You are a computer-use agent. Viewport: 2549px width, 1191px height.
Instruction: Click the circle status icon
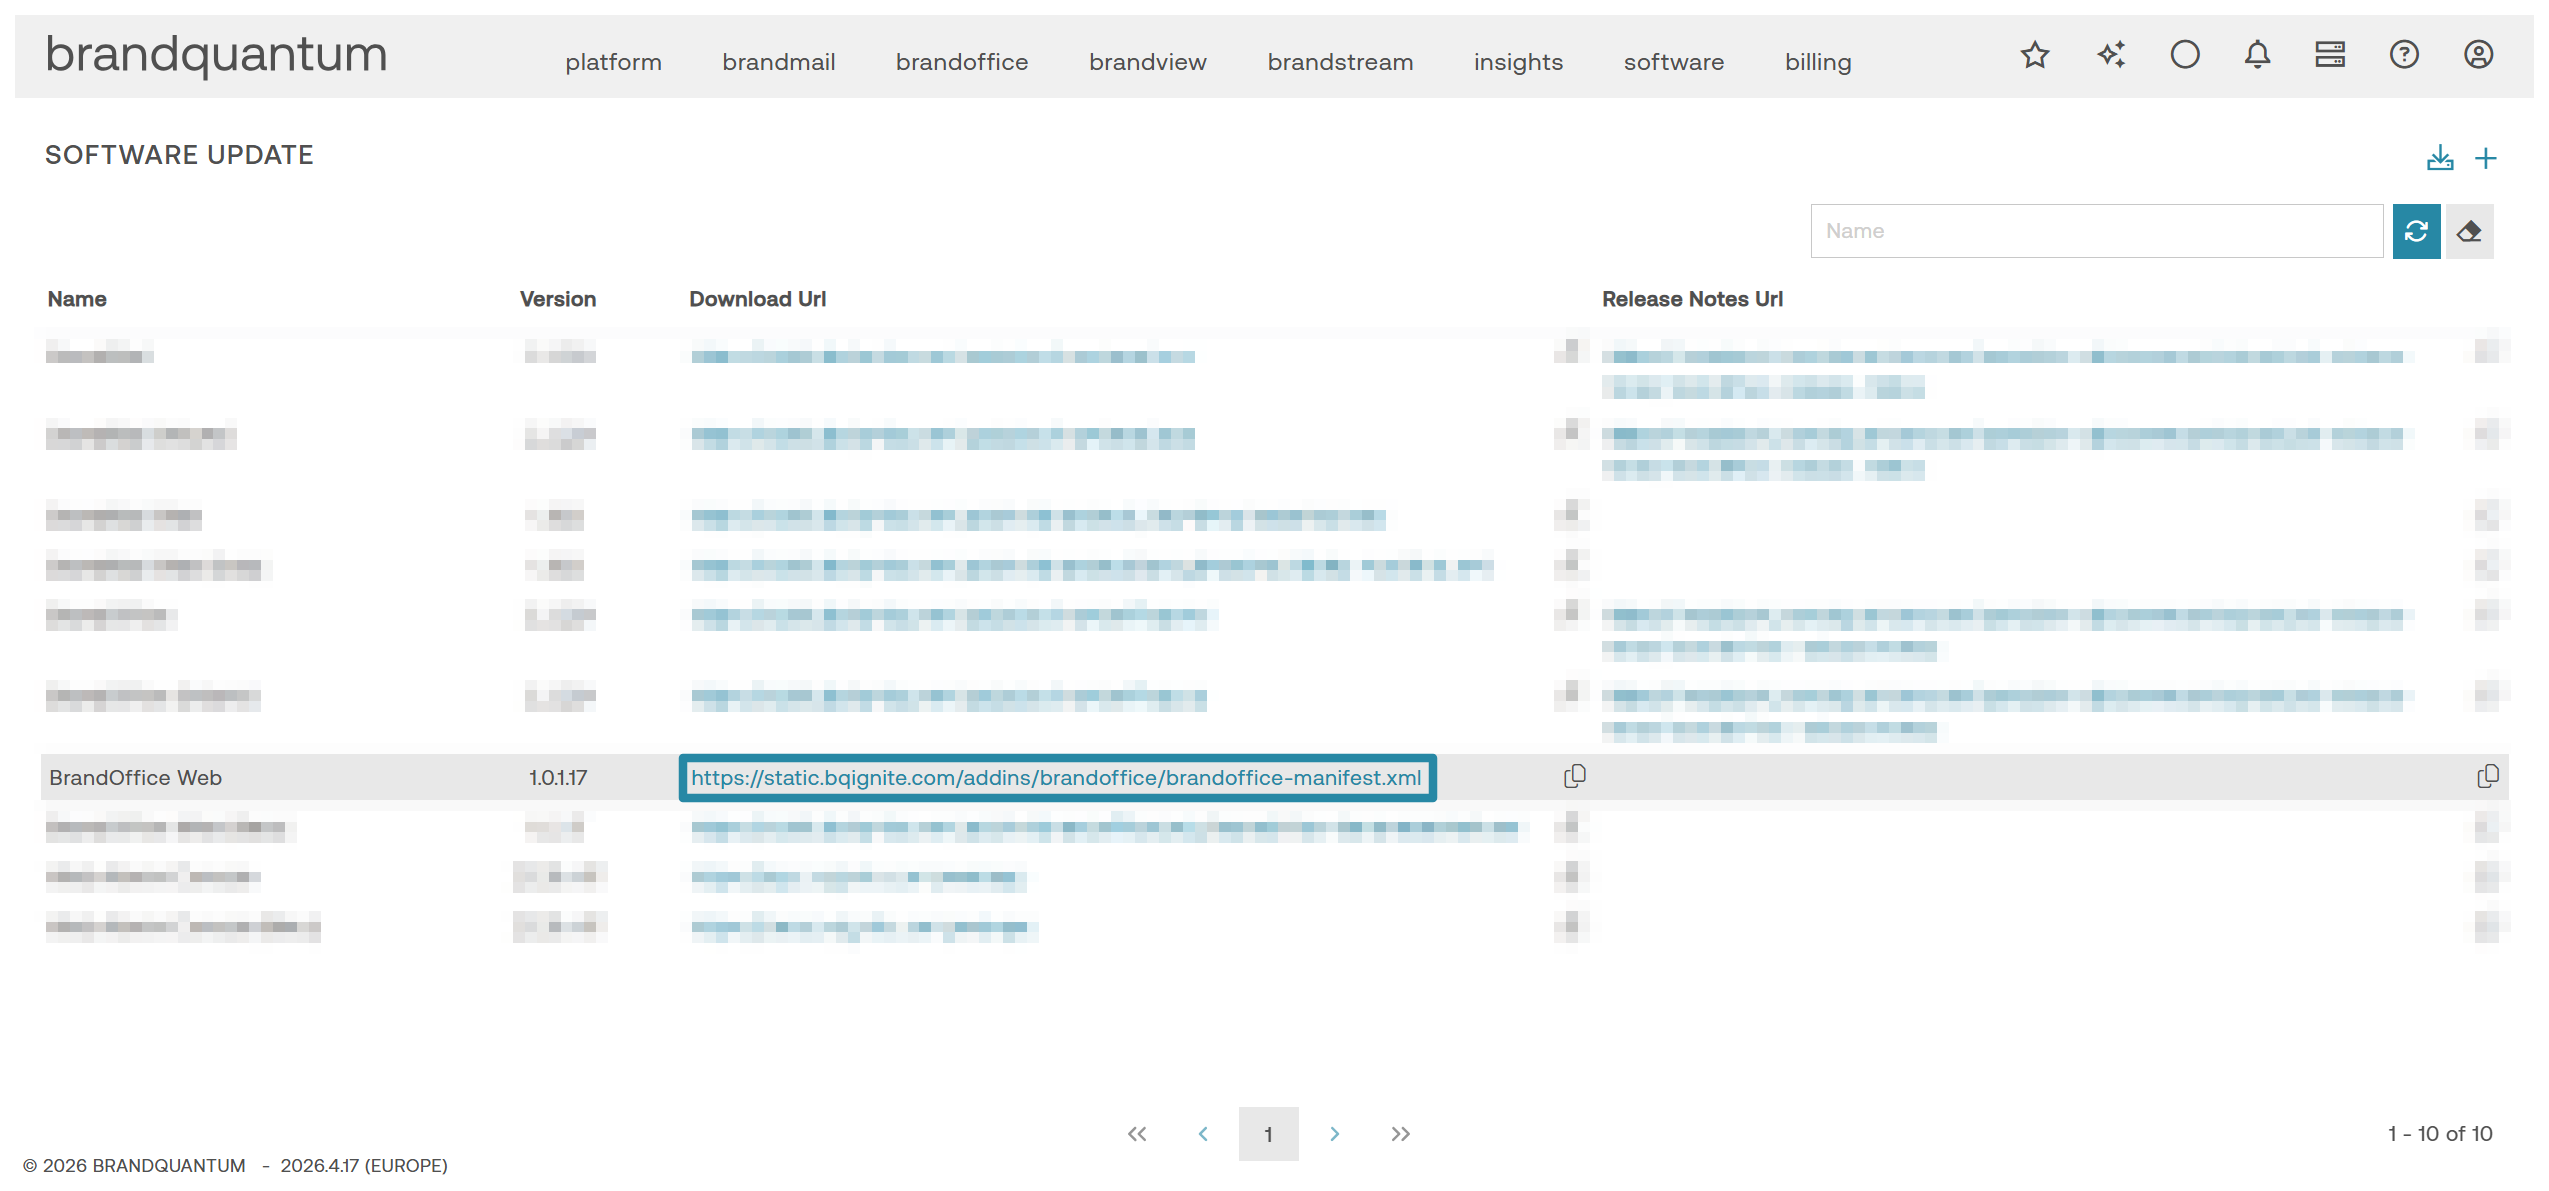click(x=2184, y=54)
